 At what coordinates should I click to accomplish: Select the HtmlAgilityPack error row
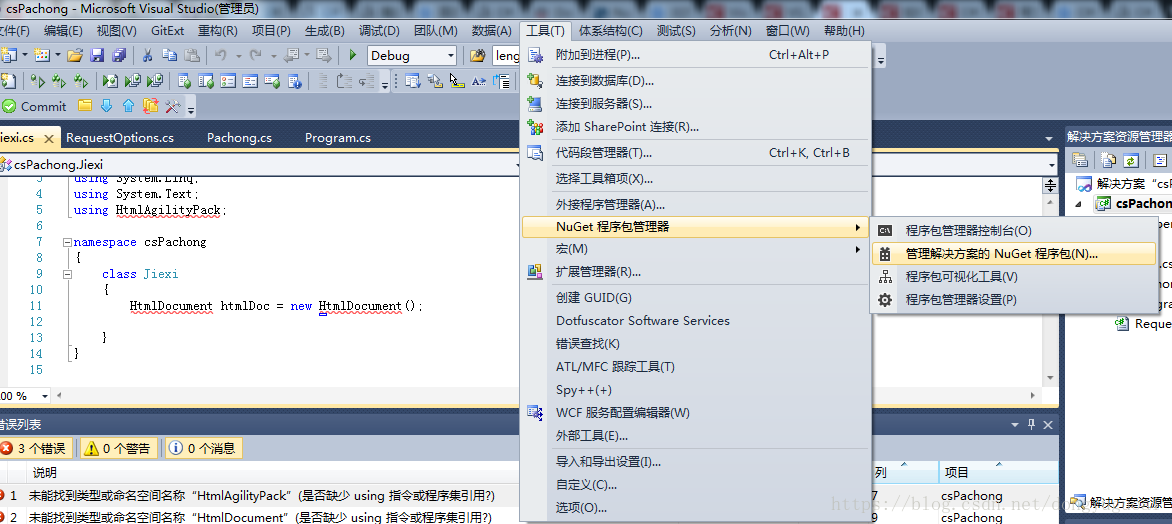(x=529, y=495)
